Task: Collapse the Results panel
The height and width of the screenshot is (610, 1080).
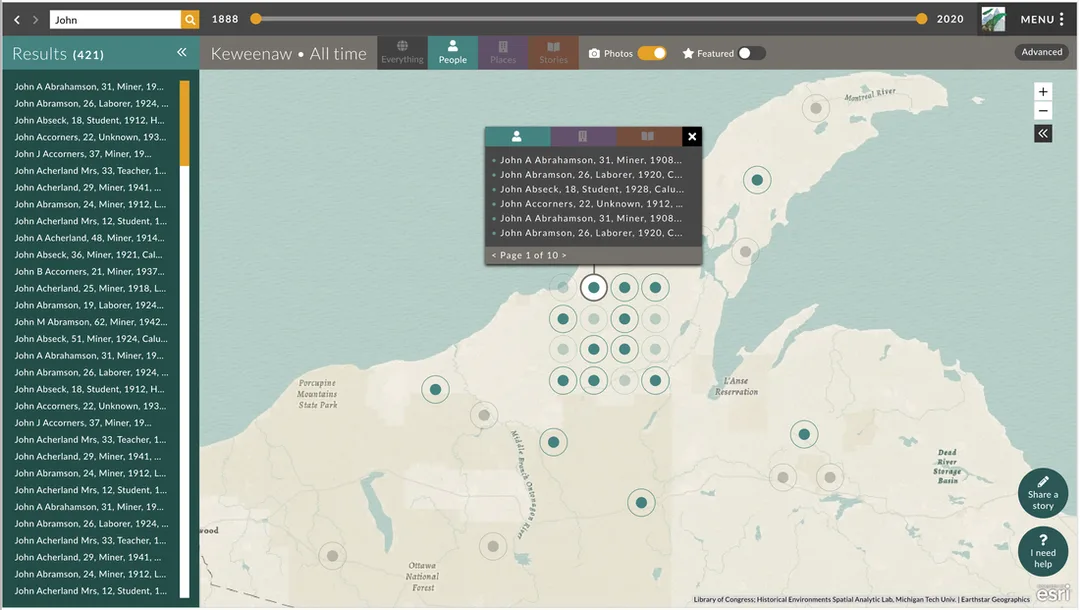Action: point(182,52)
